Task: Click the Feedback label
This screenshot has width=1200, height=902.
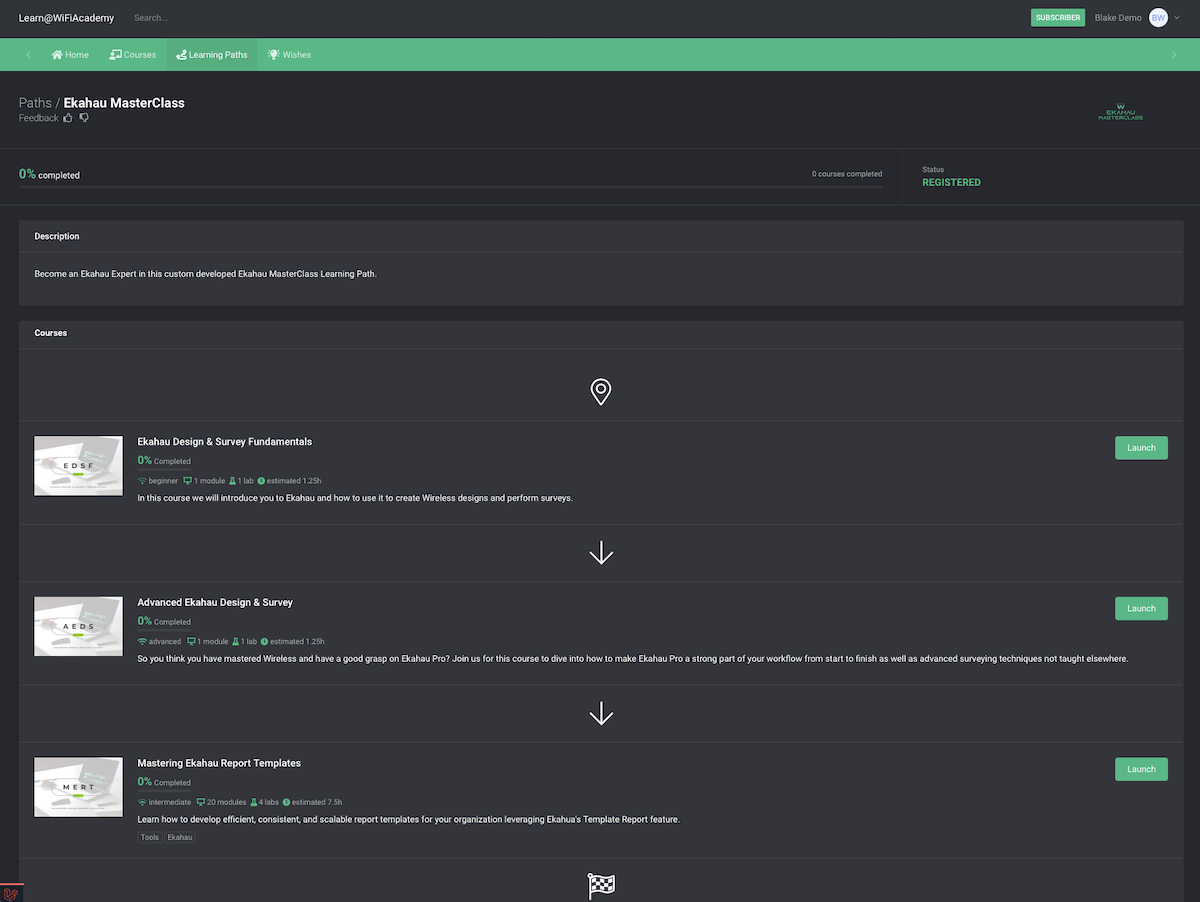Action: (x=39, y=118)
